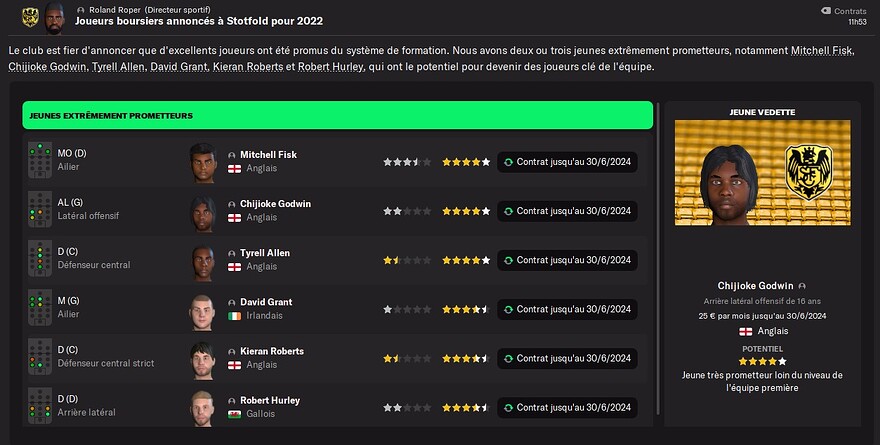Click Robert Hurley's contract button
This screenshot has height=445, width=880.
coord(567,407)
